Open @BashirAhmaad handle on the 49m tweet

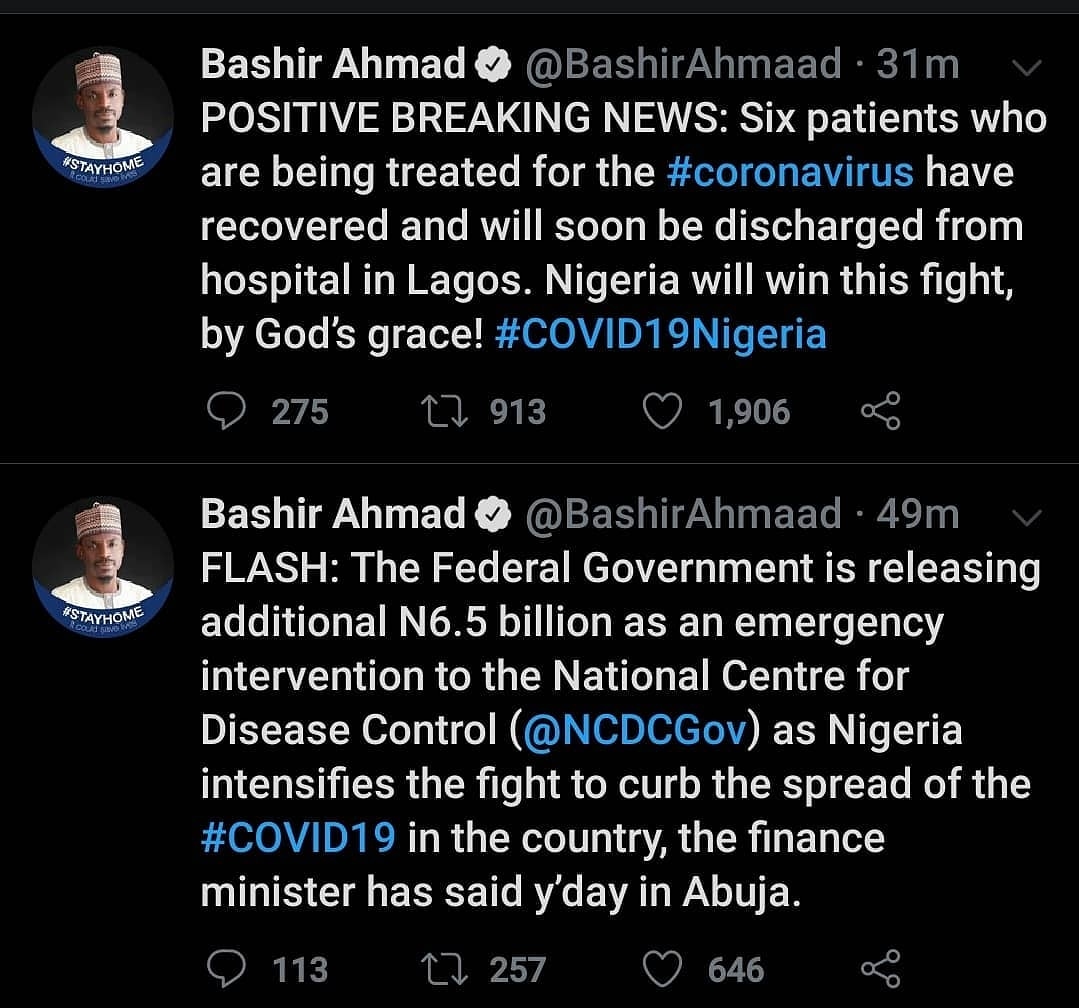pyautogui.click(x=683, y=514)
